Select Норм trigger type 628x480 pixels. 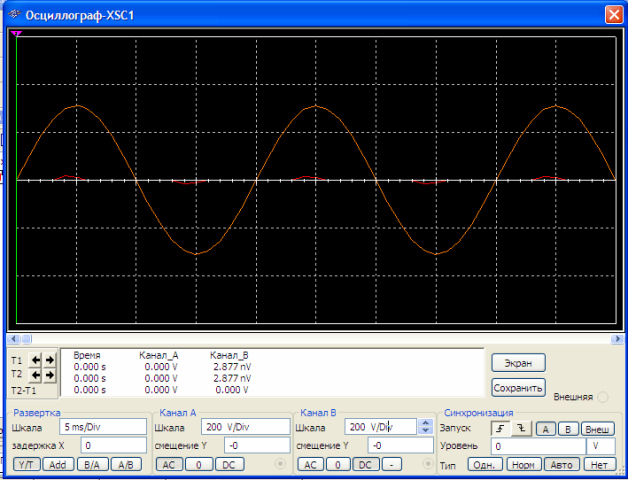pyautogui.click(x=524, y=465)
